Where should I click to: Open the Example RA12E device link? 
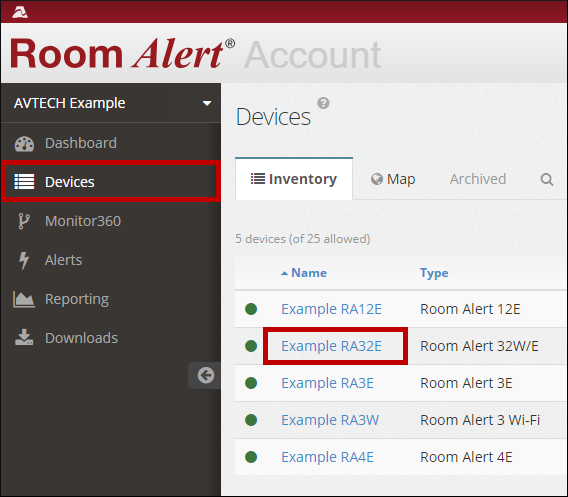(331, 309)
